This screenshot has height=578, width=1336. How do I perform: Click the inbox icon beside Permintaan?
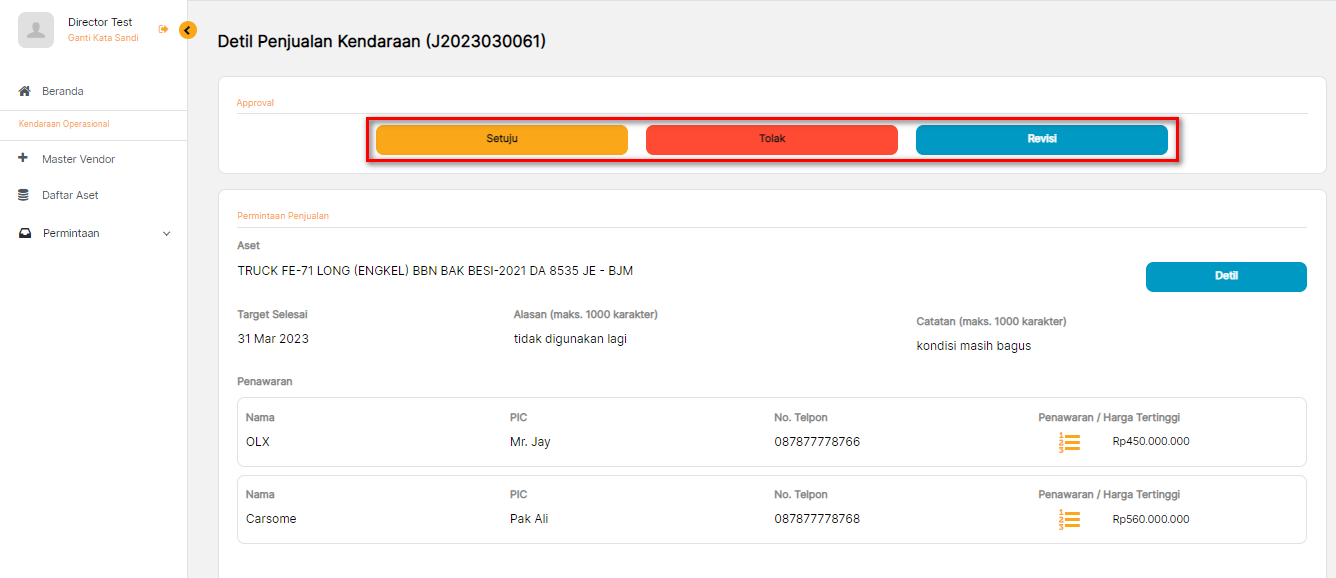coord(25,233)
